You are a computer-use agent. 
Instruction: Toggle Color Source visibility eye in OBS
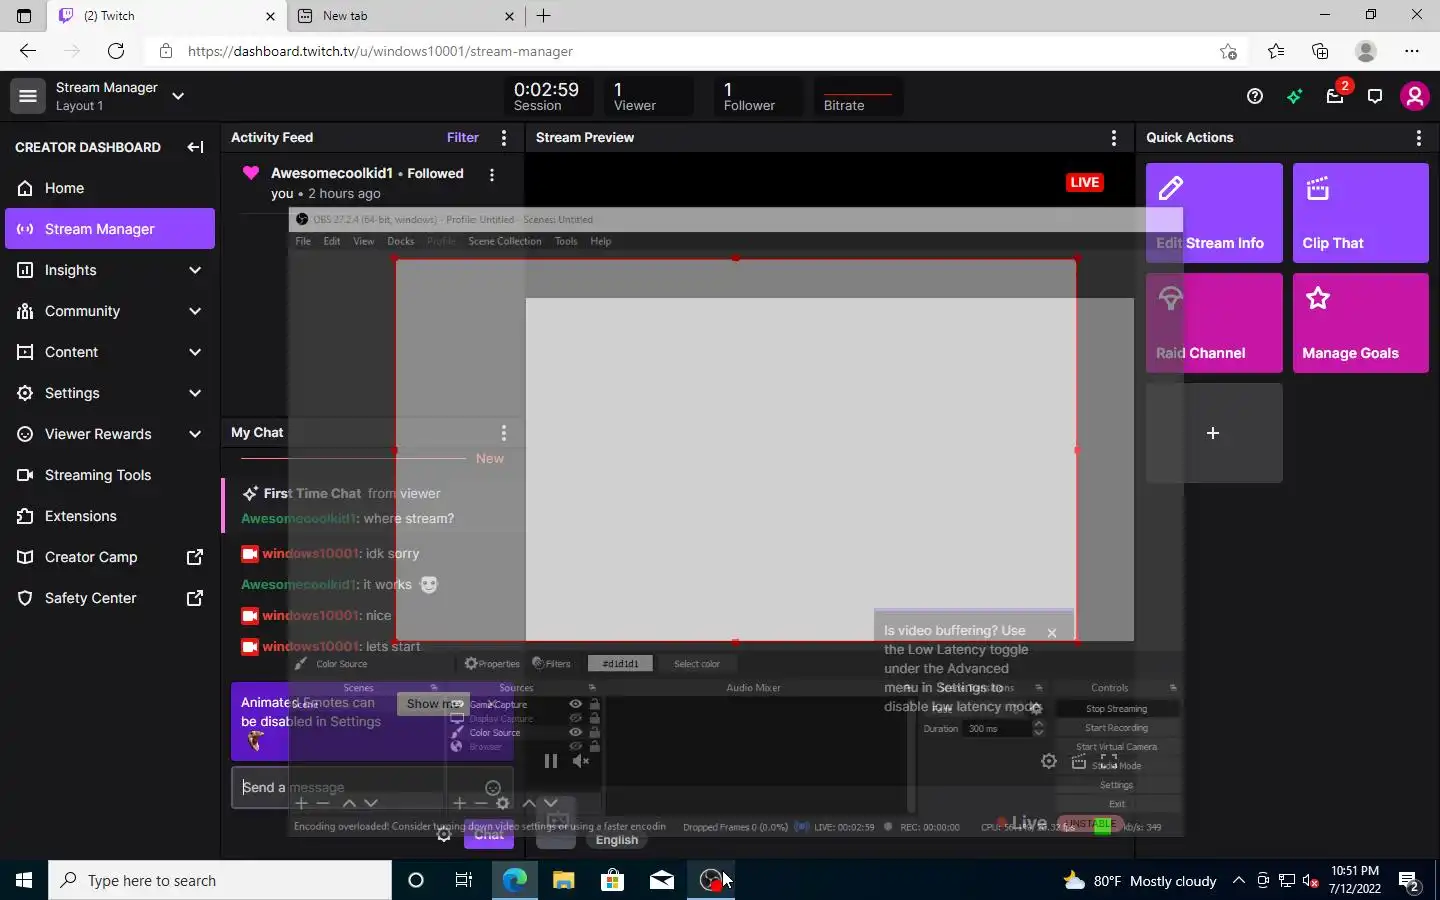point(575,732)
